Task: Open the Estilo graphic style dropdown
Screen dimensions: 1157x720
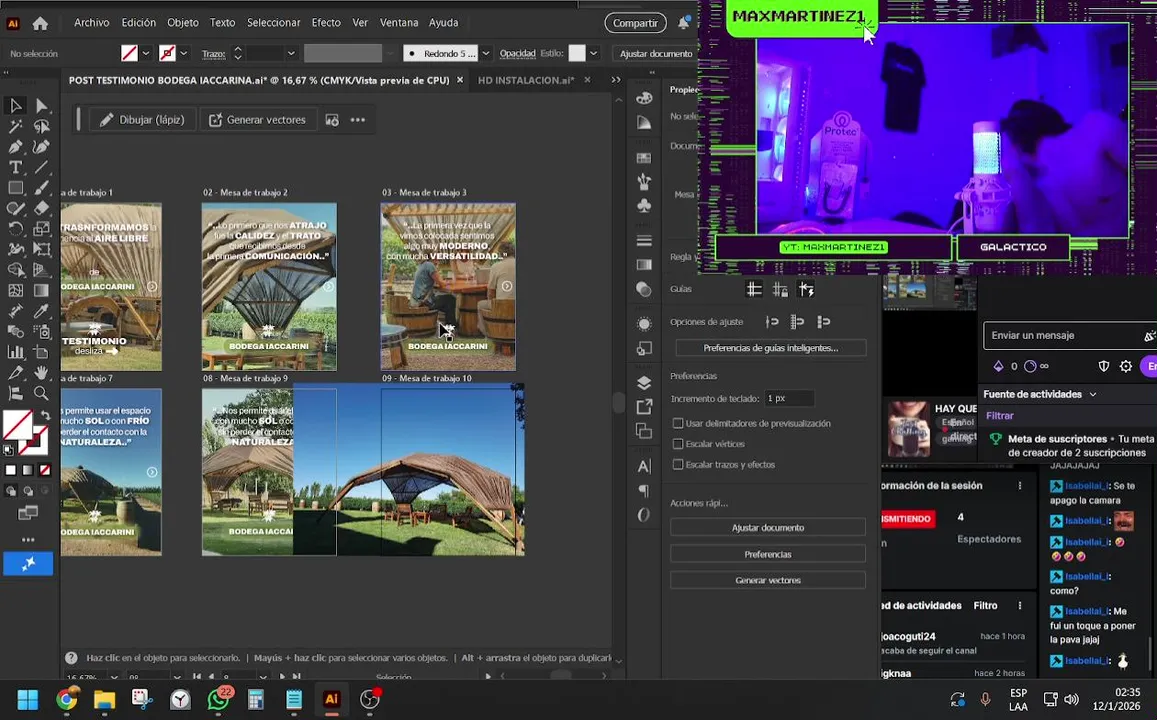Action: pos(594,53)
